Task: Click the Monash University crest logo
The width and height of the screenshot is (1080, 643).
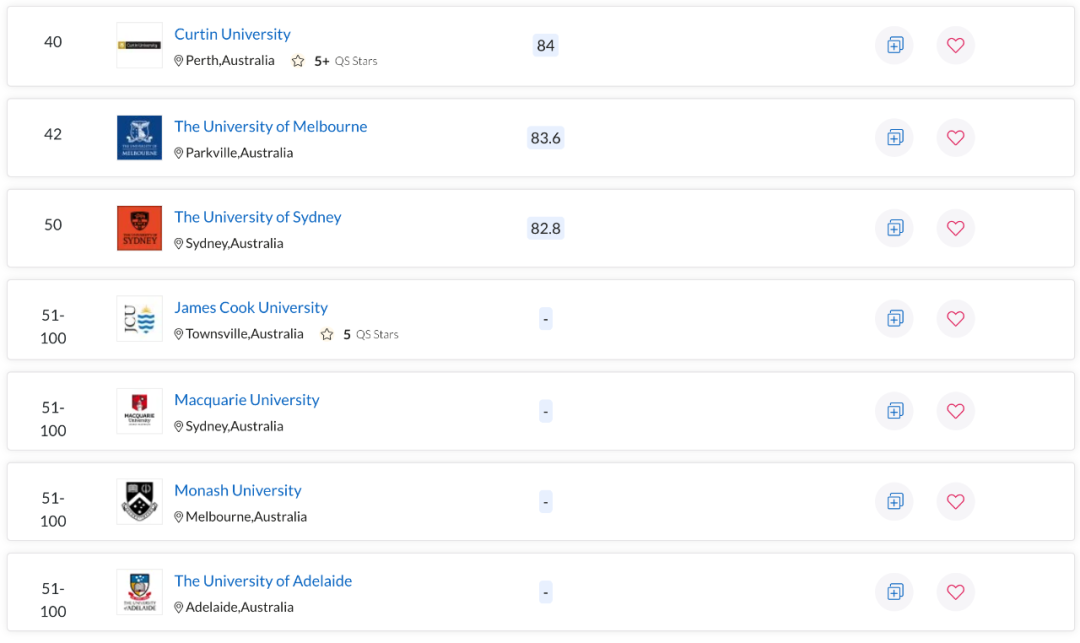Action: (x=139, y=501)
